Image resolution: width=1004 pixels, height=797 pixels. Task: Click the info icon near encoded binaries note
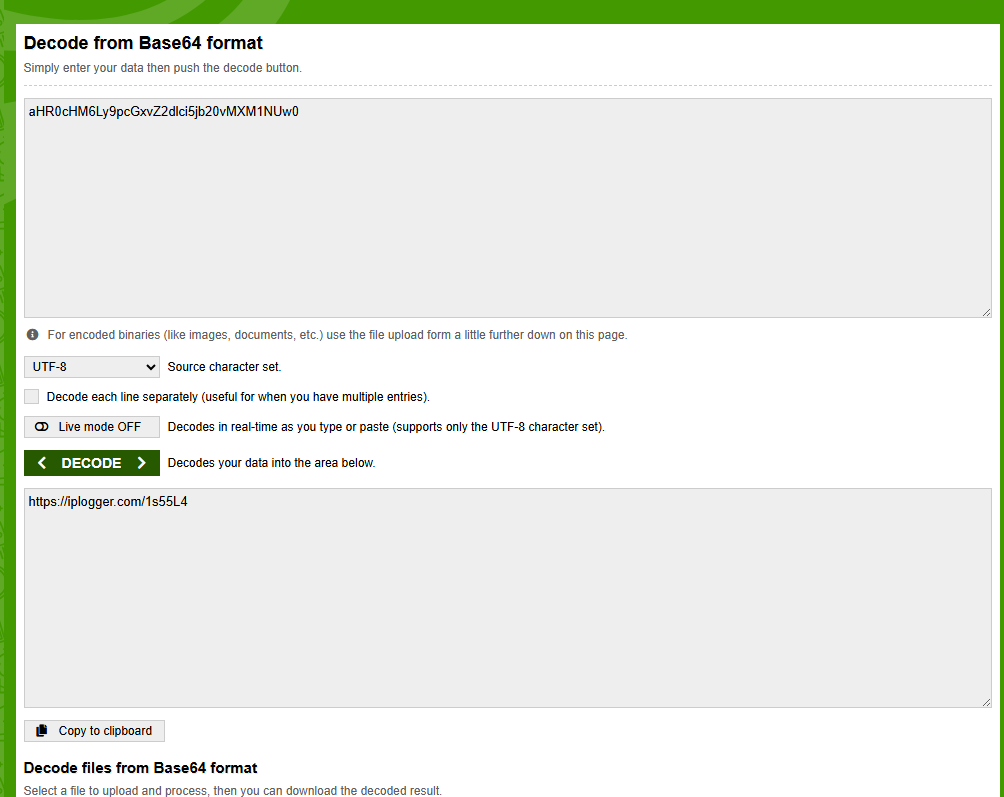pyautogui.click(x=33, y=335)
